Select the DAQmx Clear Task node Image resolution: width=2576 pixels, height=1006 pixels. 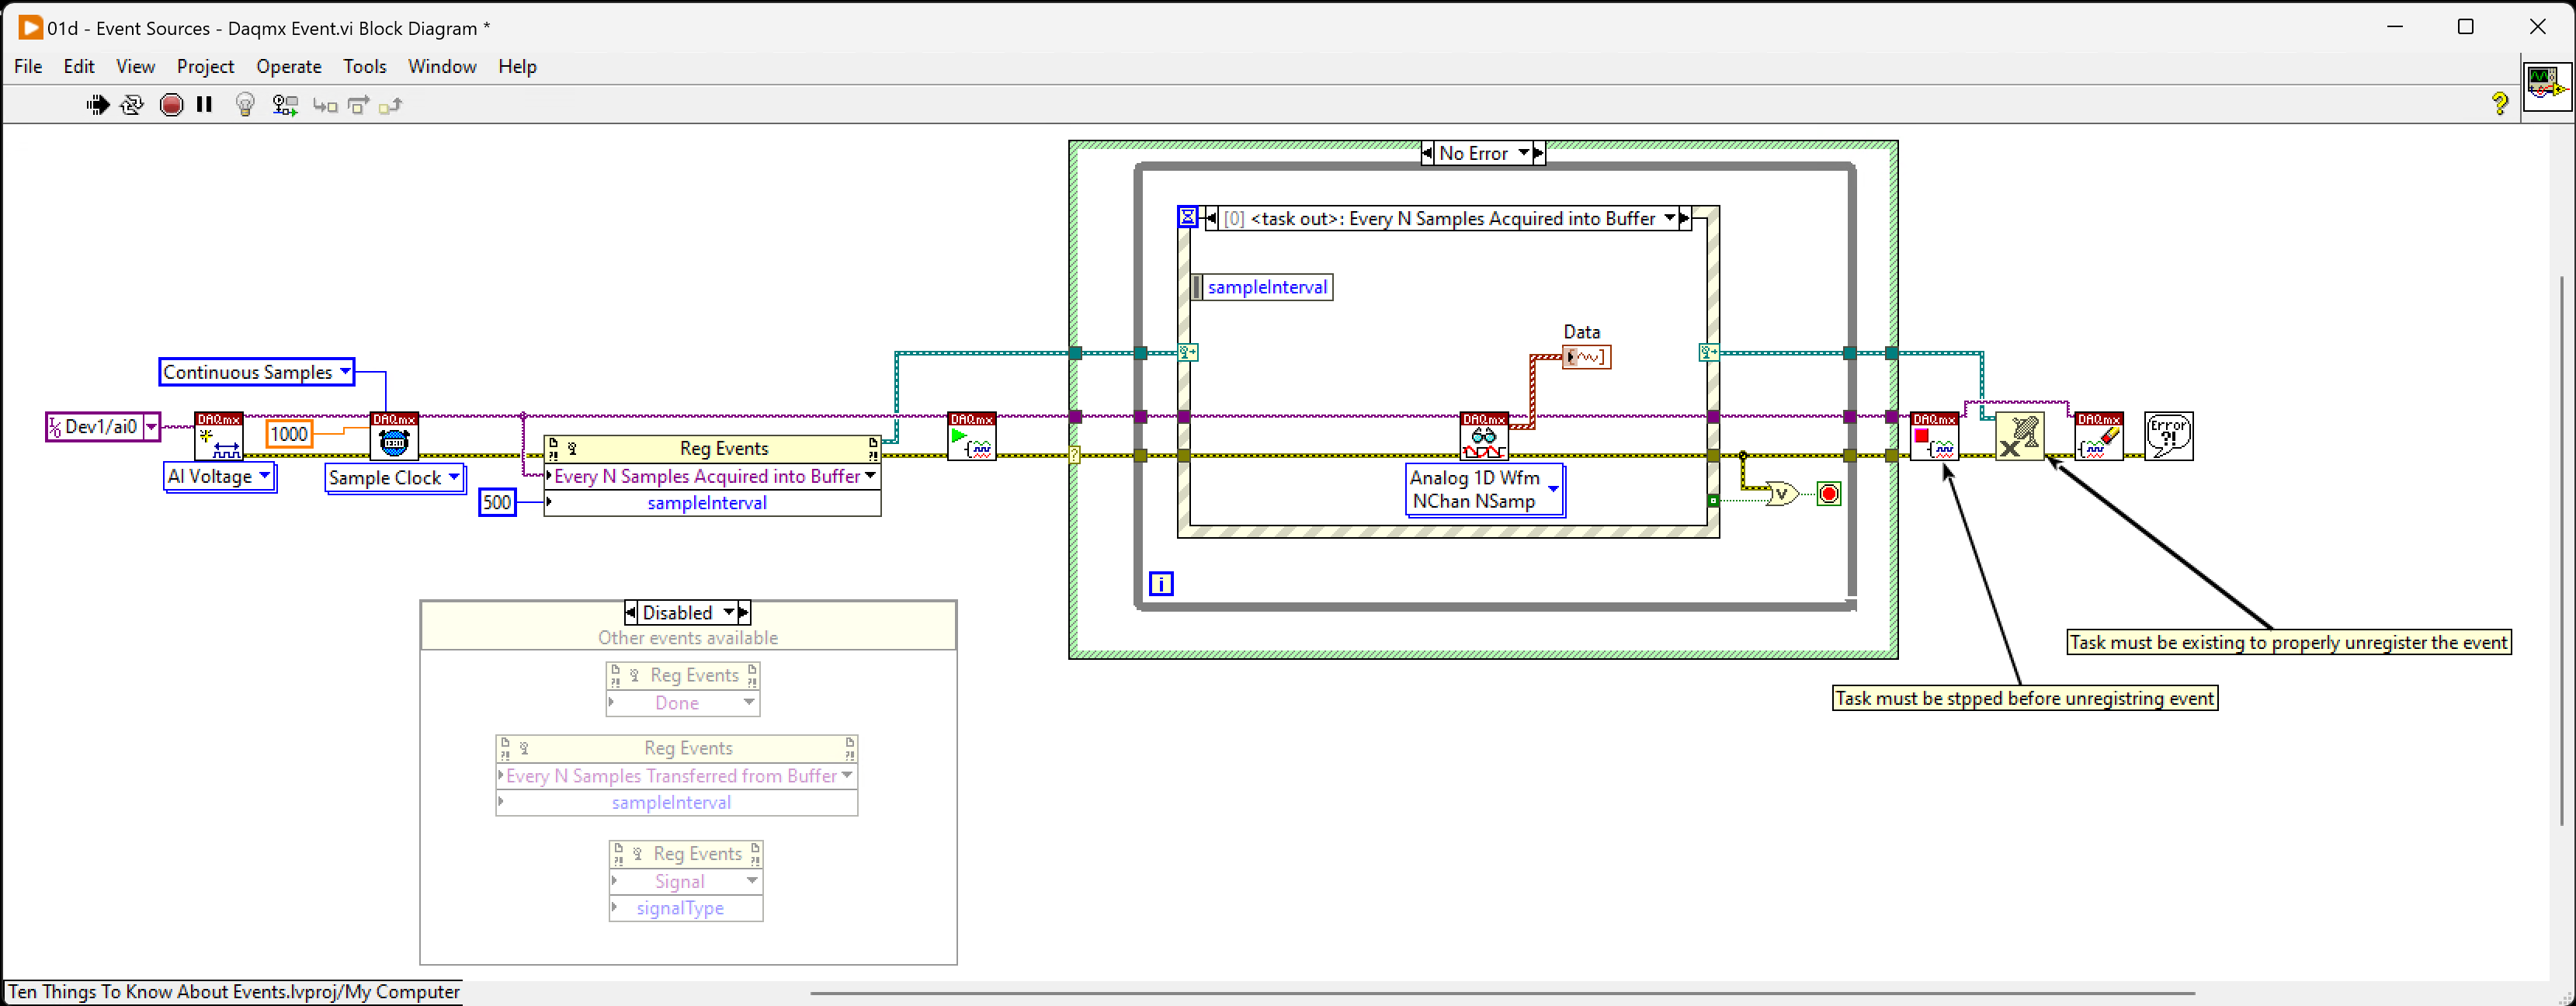(2099, 436)
